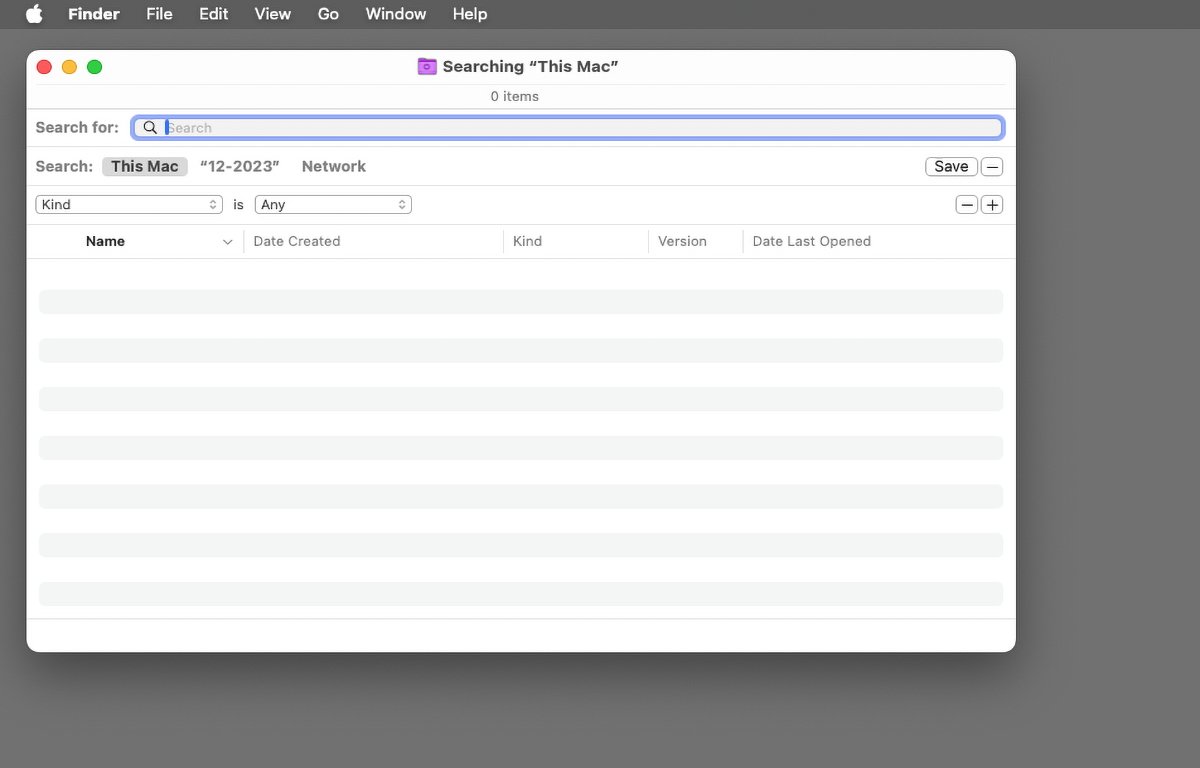This screenshot has width=1200, height=768.
Task: Click the minus button beside Save
Action: [x=991, y=167]
